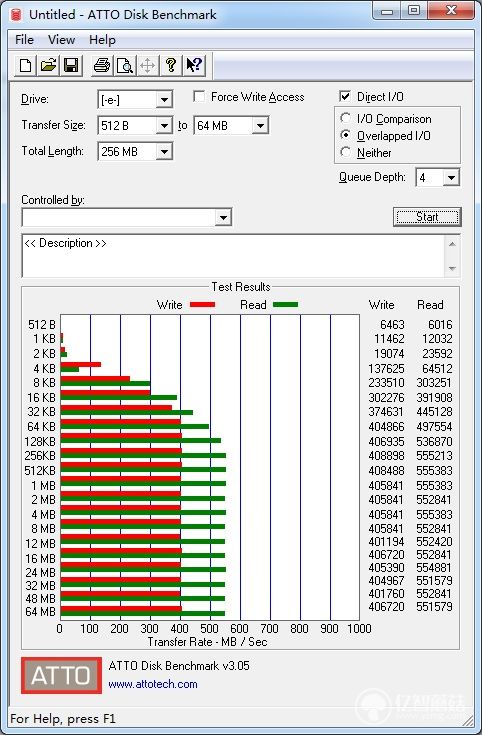Uncheck the Direct I/O checkbox
This screenshot has height=735, width=482.
coord(345,97)
